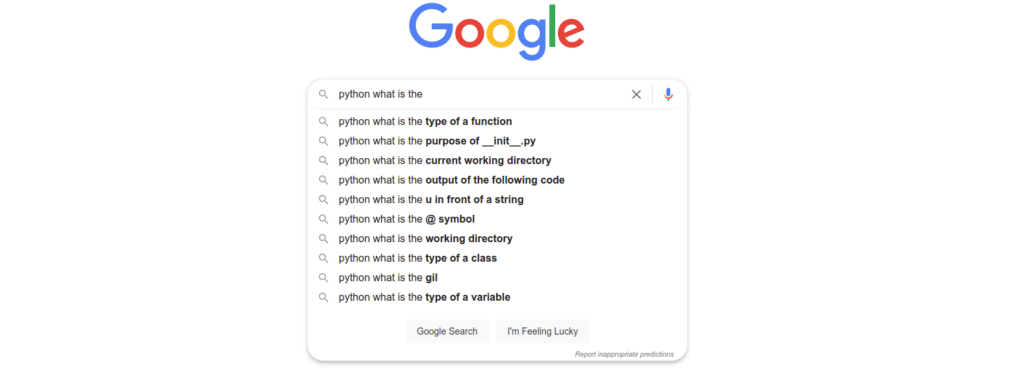This screenshot has width=1024, height=386.
Task: Click search icon beside '@ symbol' suggestion
Action: tap(323, 219)
